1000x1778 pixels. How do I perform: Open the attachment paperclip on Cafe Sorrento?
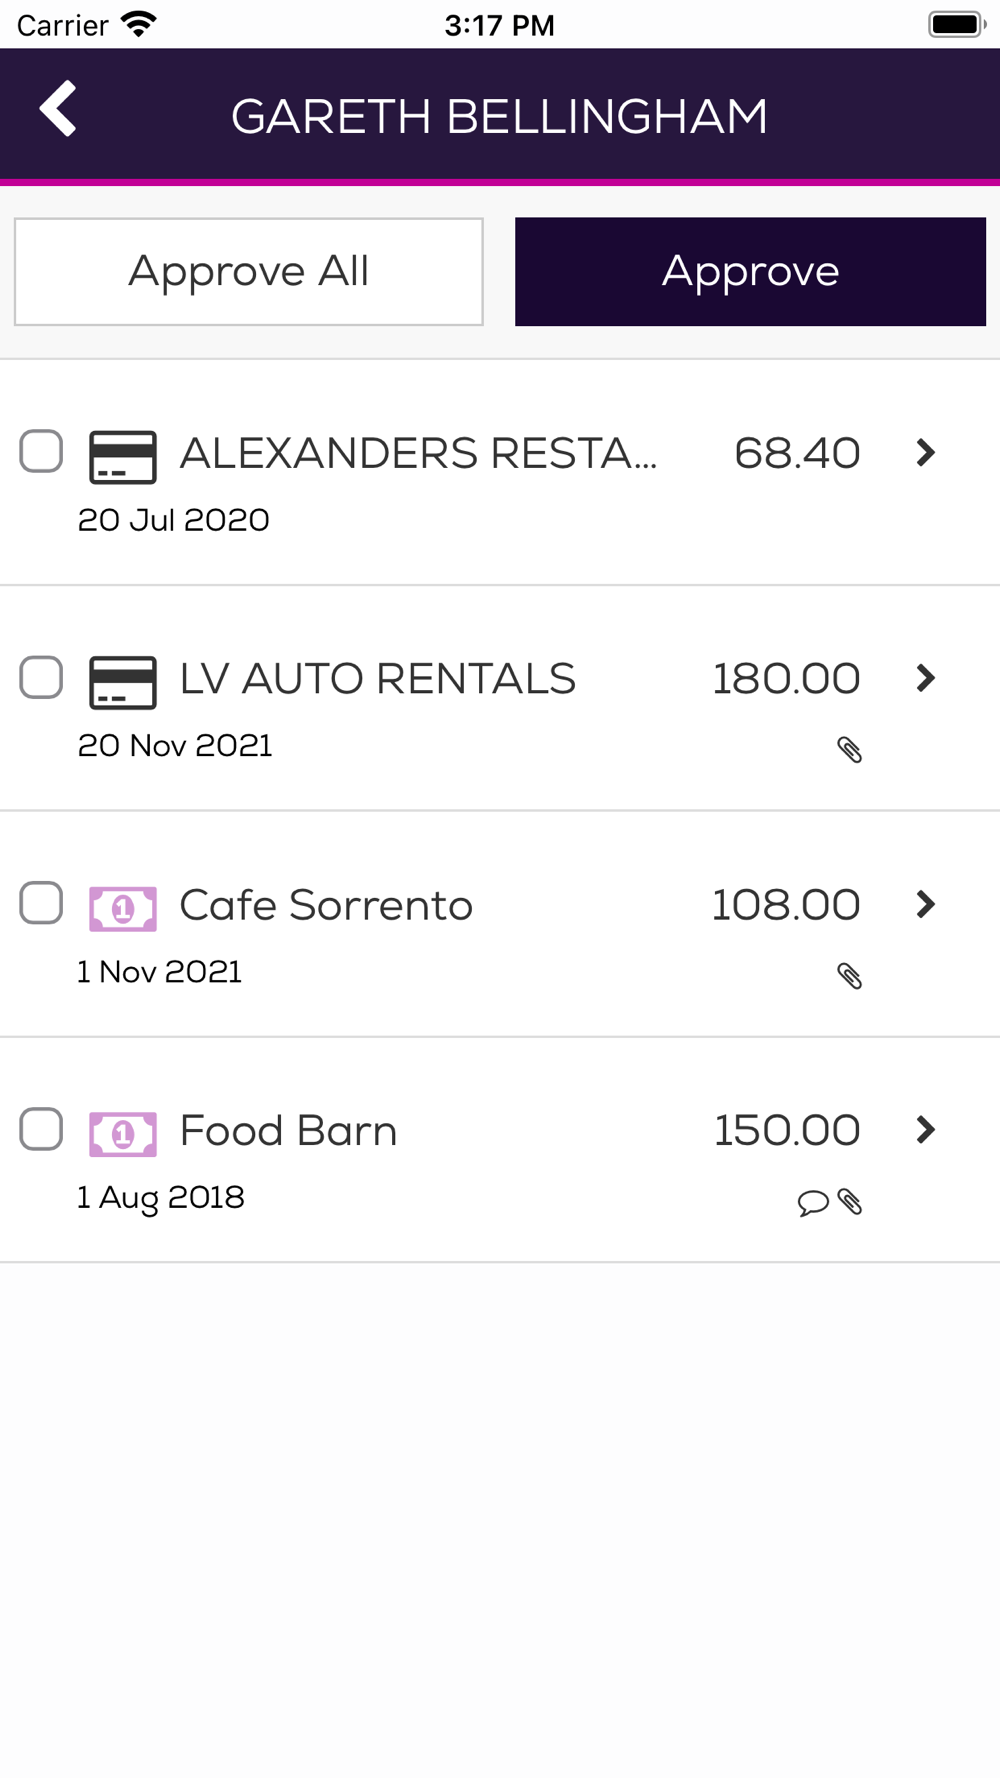point(850,976)
